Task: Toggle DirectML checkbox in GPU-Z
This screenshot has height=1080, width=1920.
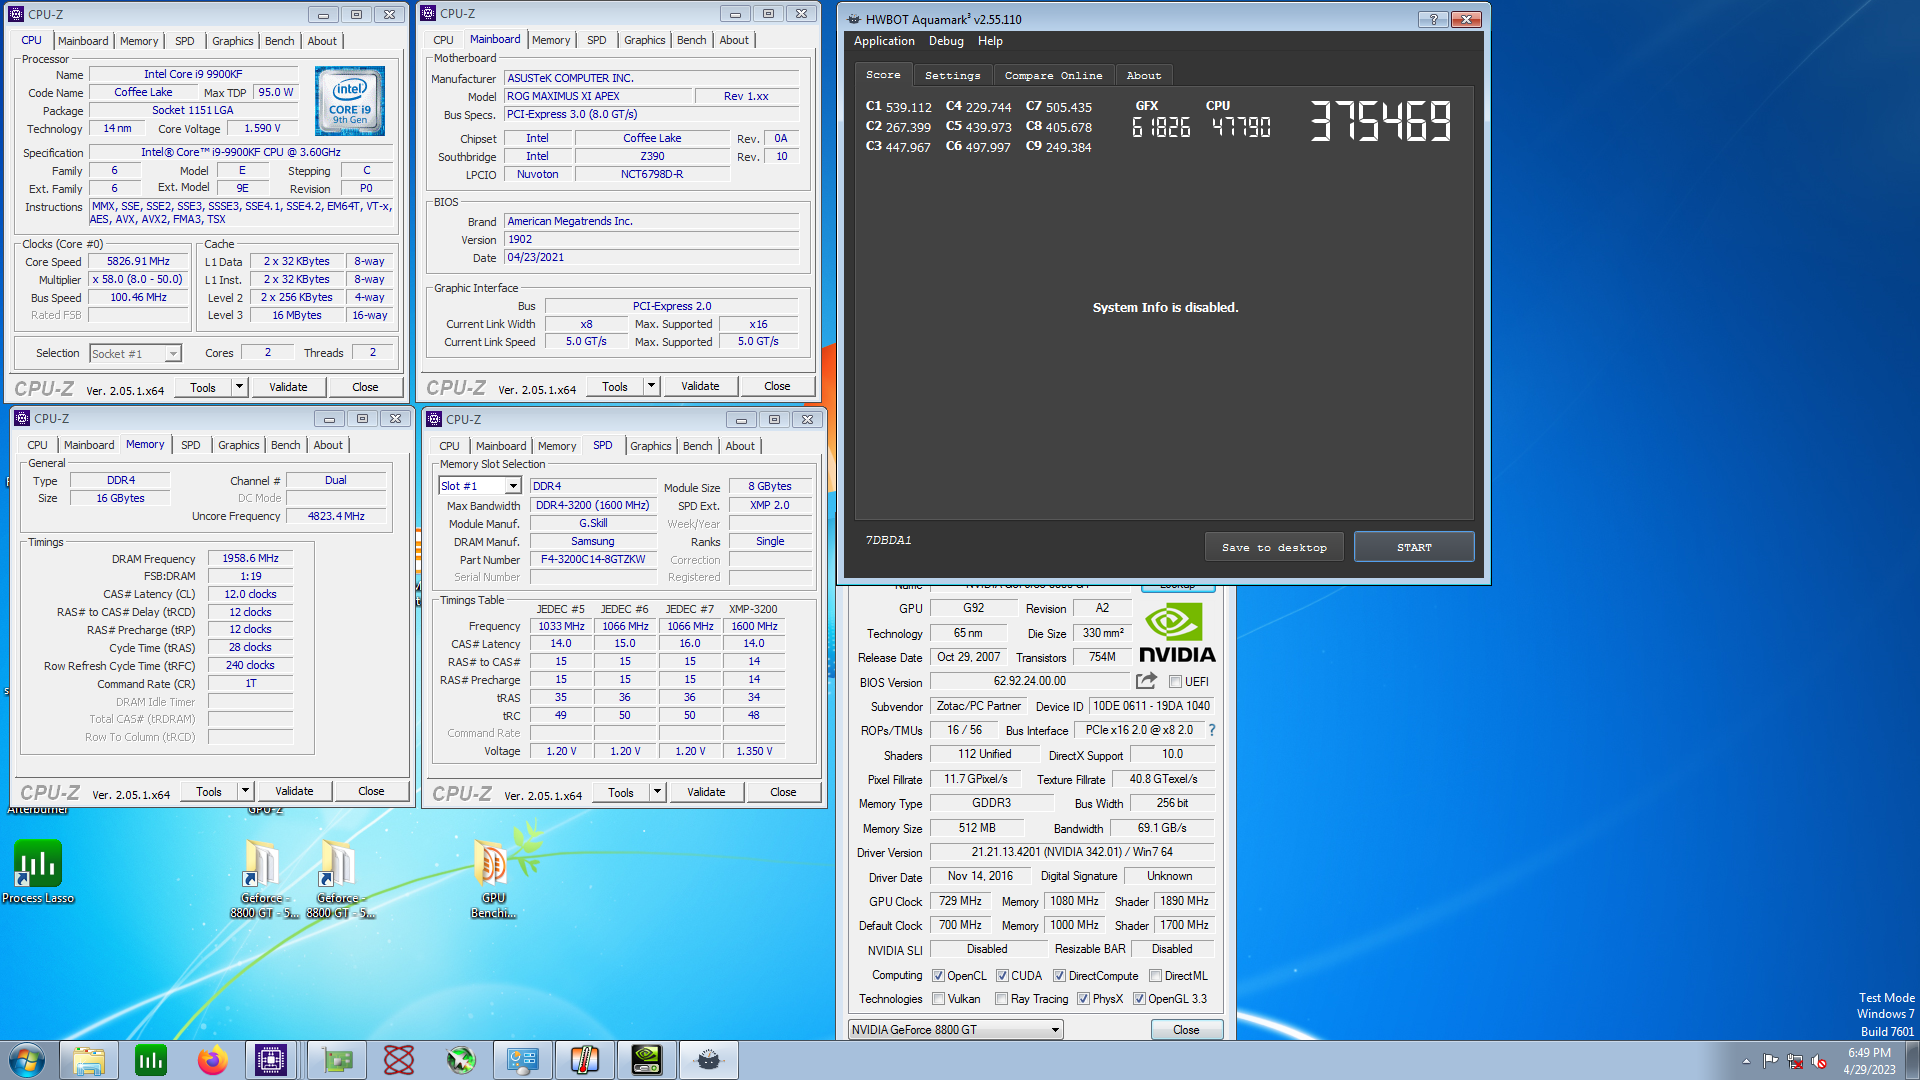Action: click(1155, 976)
